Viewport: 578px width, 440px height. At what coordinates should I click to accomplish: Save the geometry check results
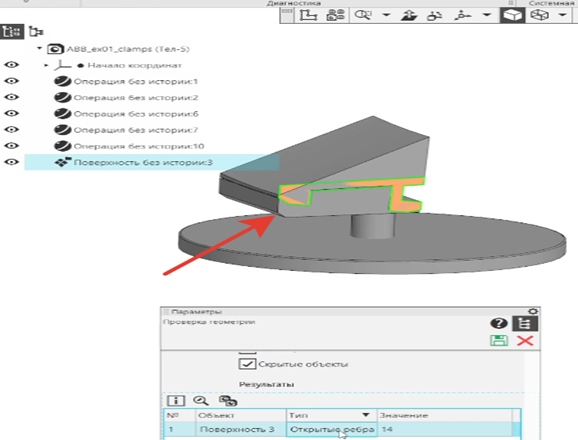499,340
